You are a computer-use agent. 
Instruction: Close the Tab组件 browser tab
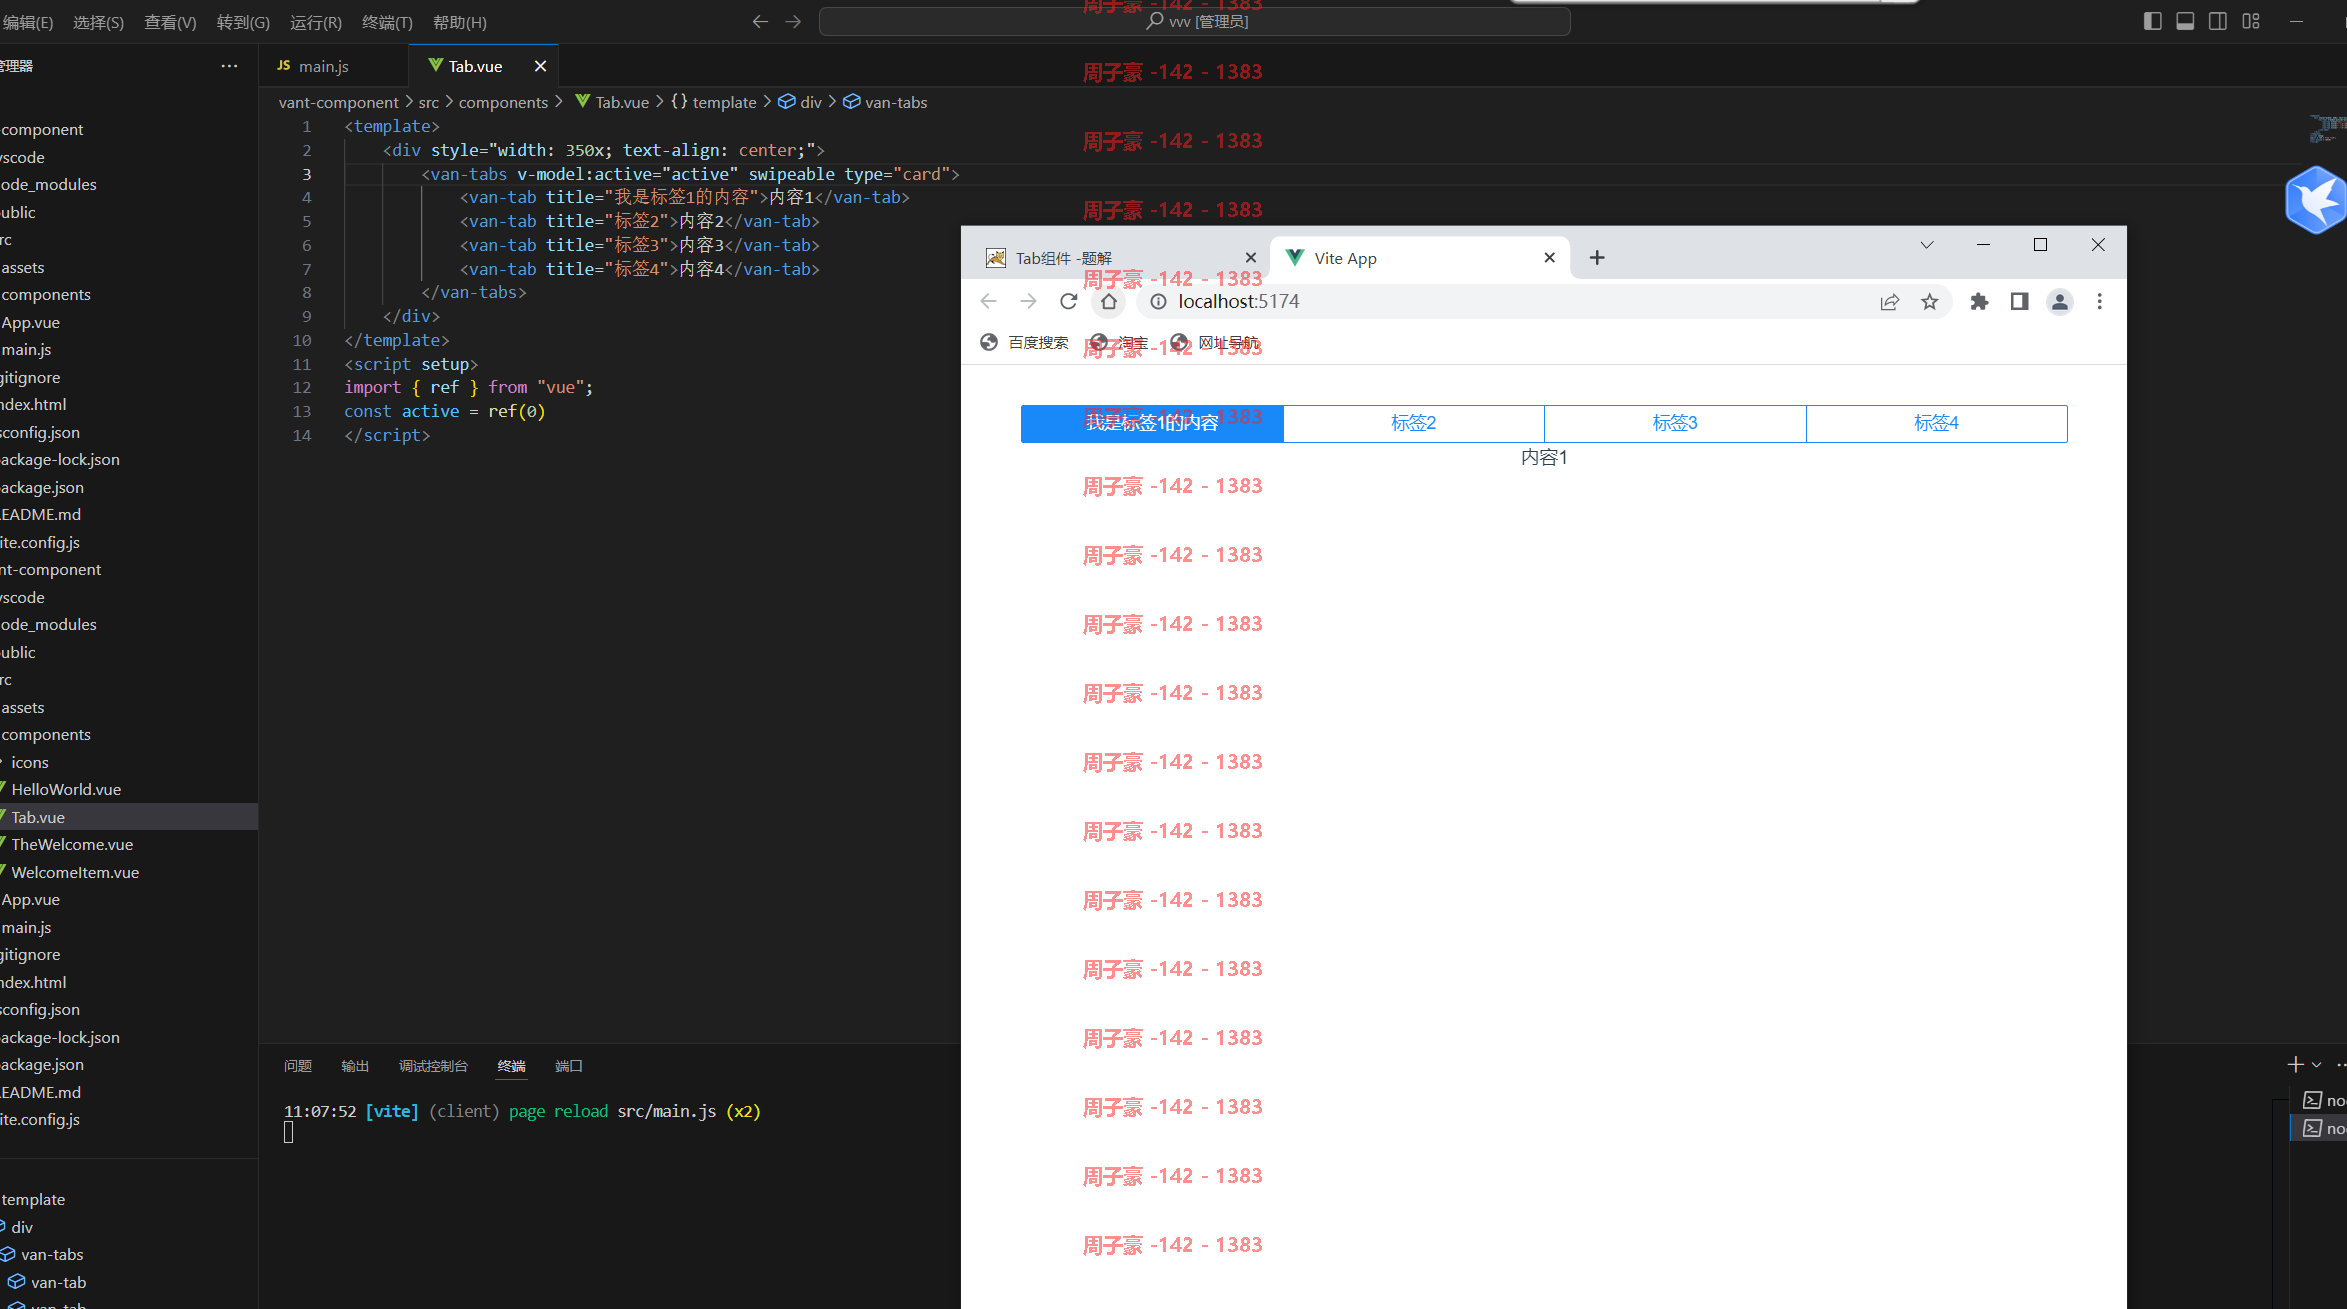pyautogui.click(x=1250, y=258)
